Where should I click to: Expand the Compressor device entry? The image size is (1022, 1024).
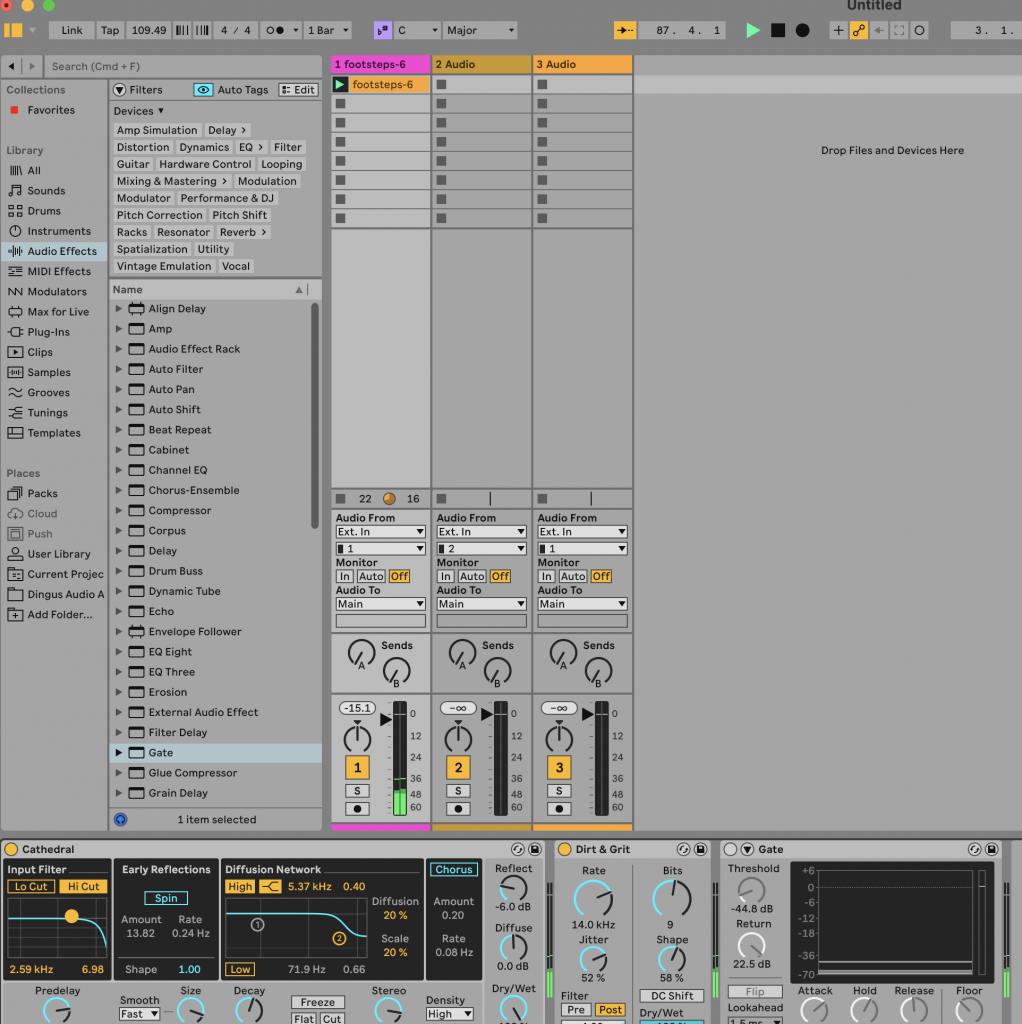[119, 511]
